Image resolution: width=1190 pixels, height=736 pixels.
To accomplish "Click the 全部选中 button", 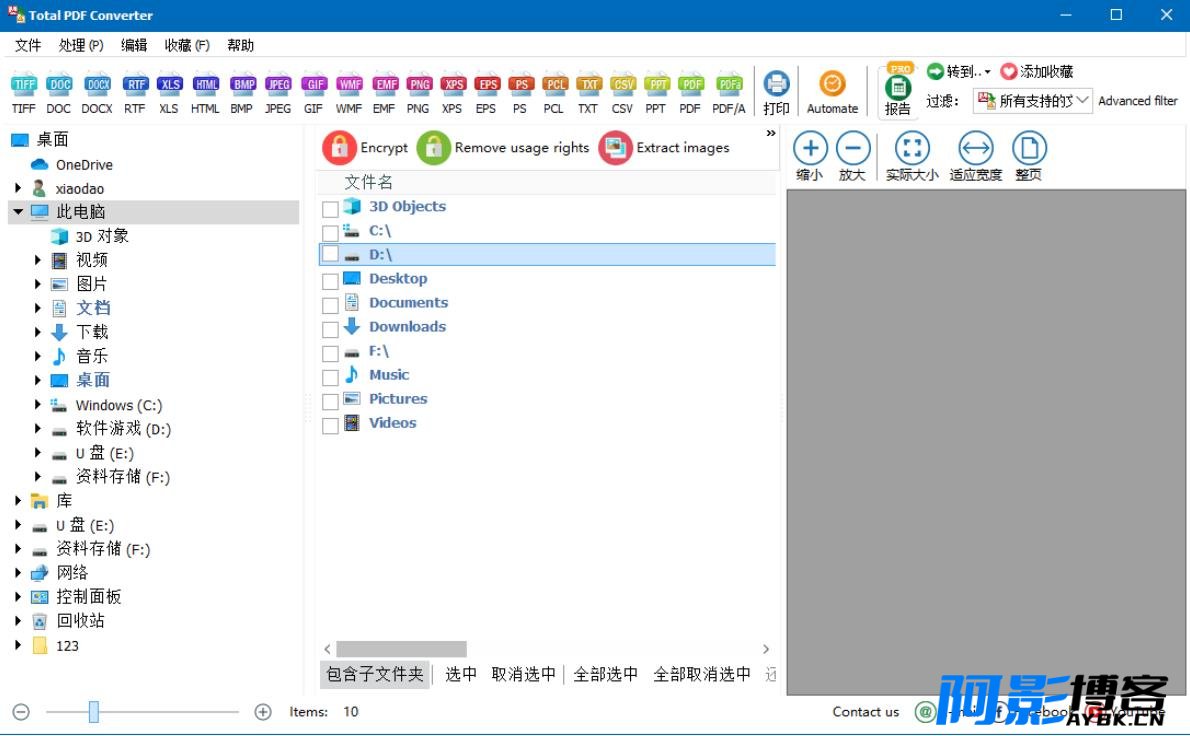I will coord(606,674).
